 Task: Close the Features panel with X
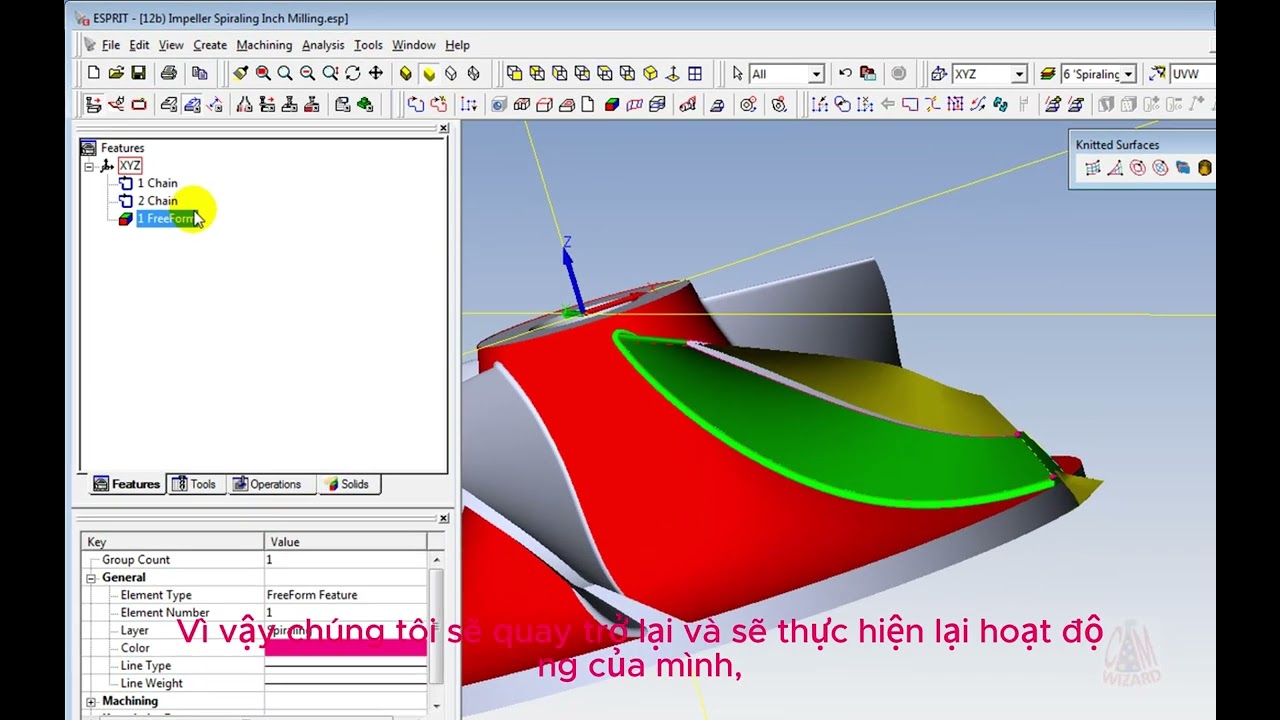click(x=444, y=128)
